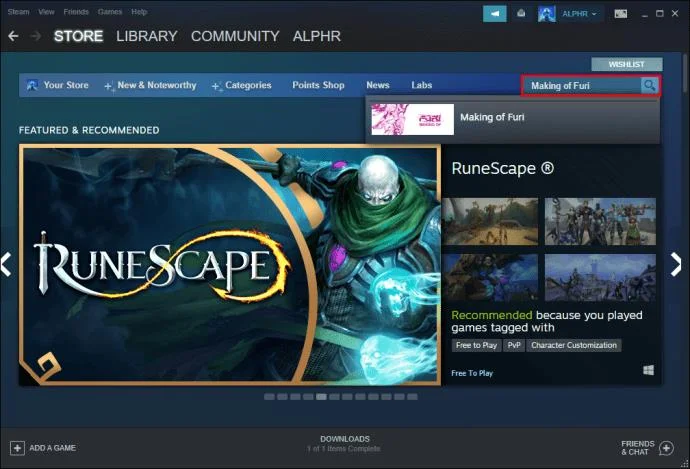Click the Making of Furi search field
The image size is (690, 469).
coord(581,85)
